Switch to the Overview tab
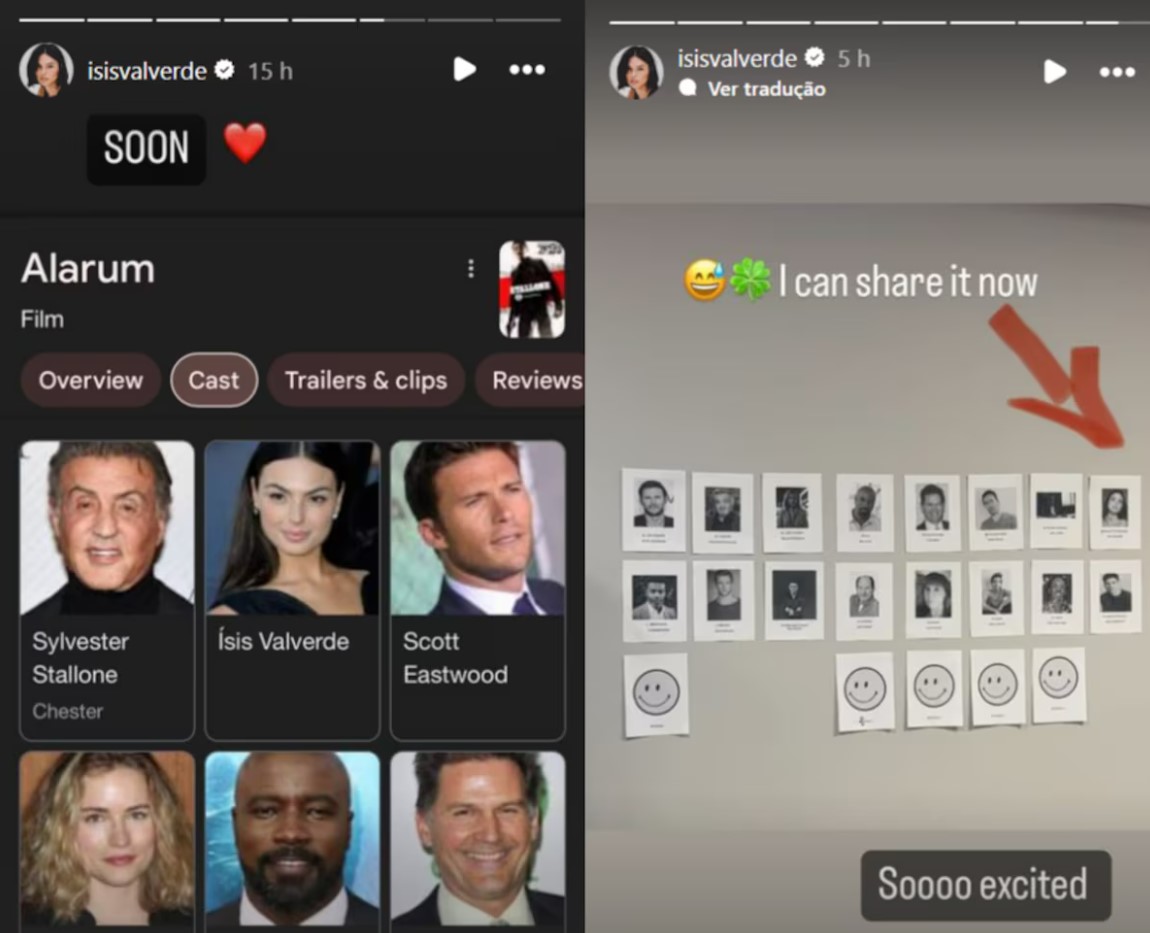Viewport: 1150px width, 933px height. point(90,380)
